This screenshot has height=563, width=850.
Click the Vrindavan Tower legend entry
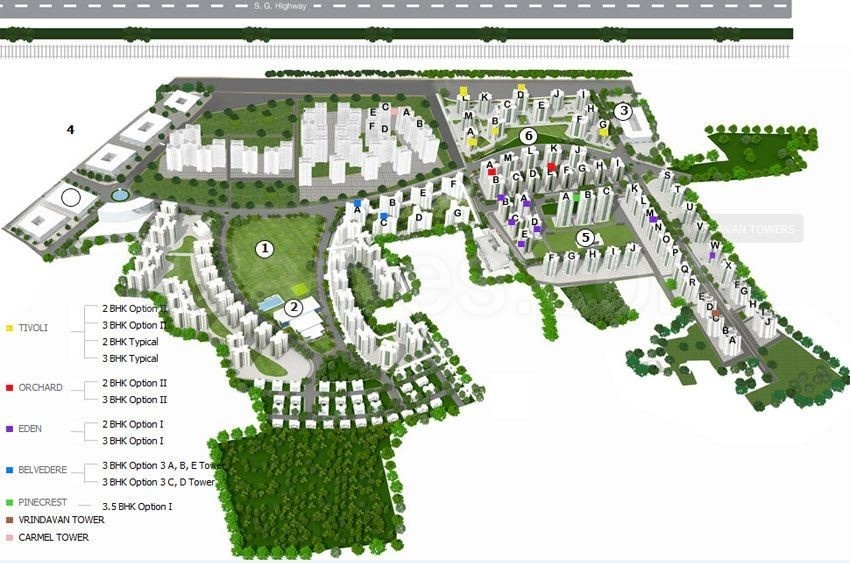point(61,520)
